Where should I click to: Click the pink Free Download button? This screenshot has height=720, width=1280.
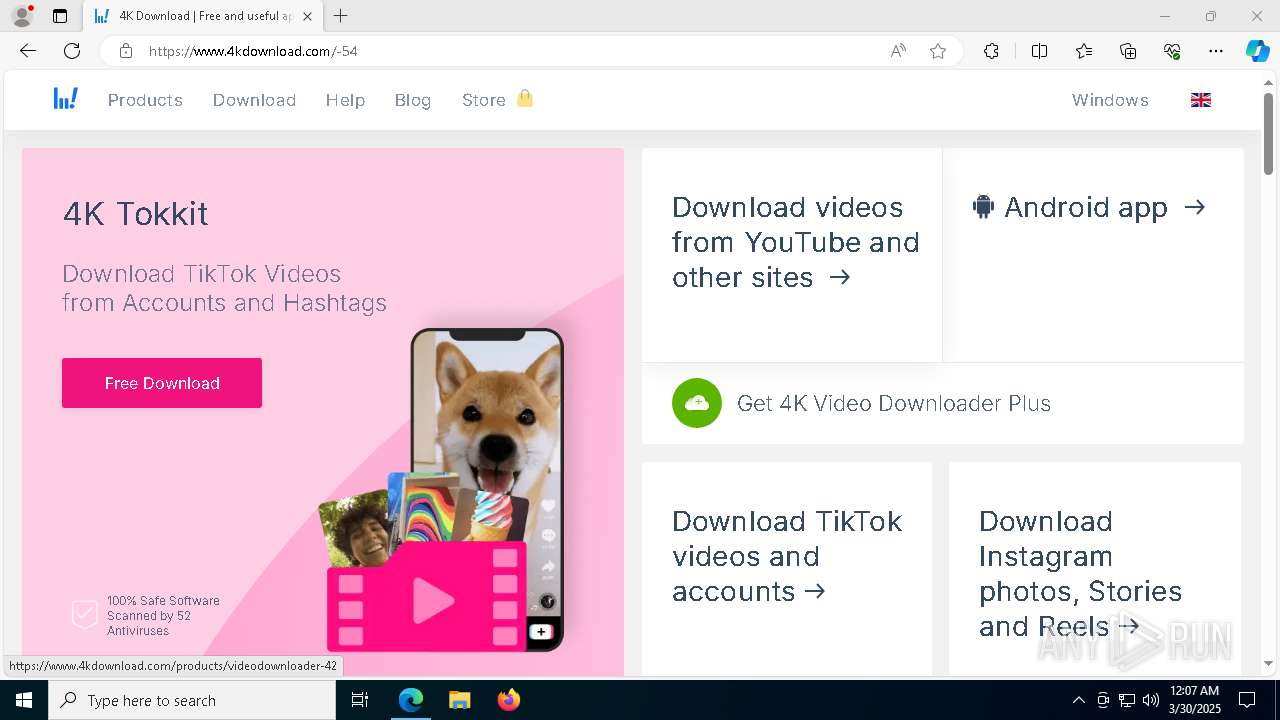pos(162,383)
